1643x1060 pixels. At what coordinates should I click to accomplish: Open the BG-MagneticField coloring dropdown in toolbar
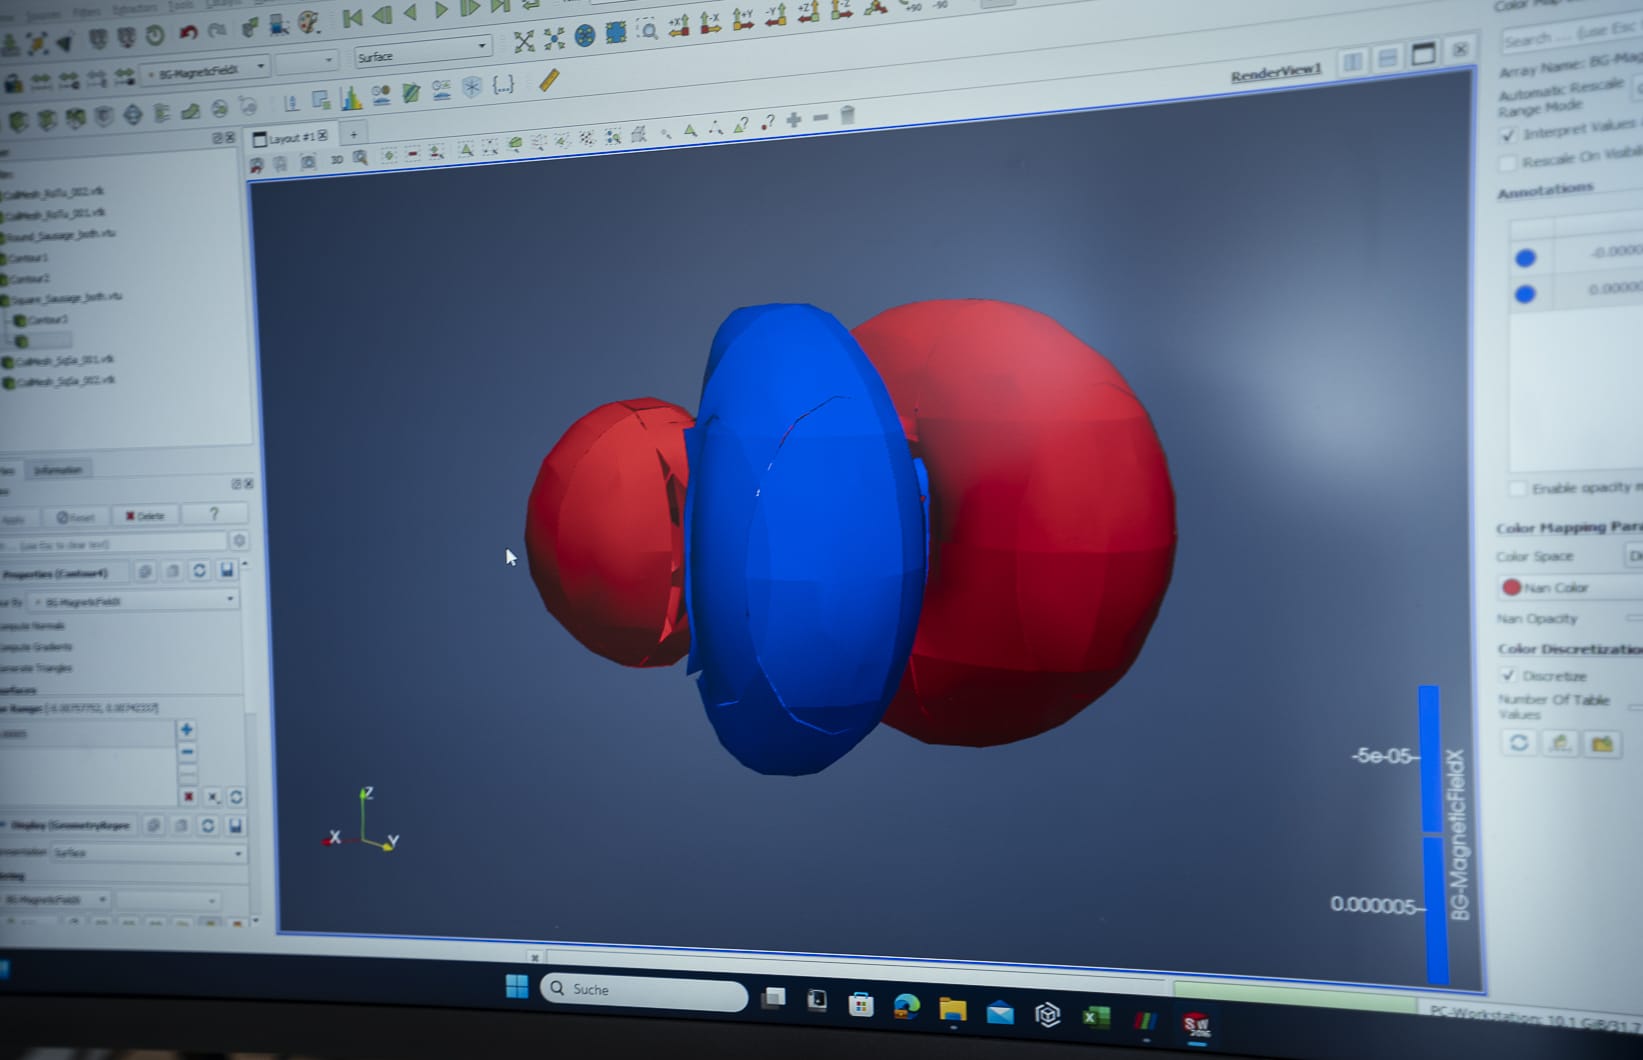[x=204, y=69]
